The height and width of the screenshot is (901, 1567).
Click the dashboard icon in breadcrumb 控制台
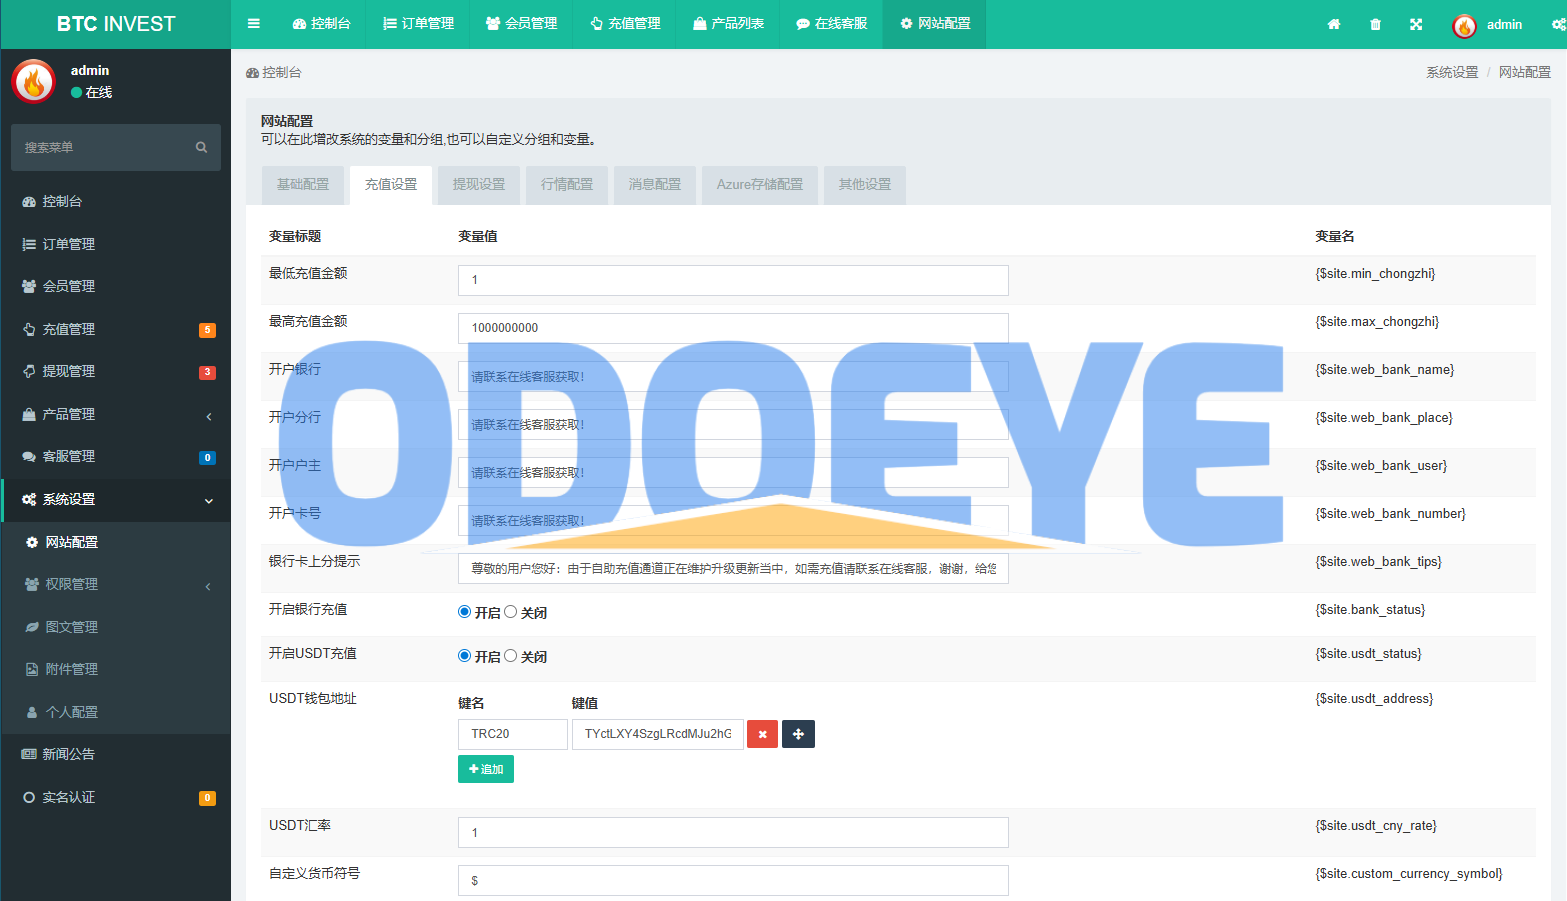[x=252, y=73]
